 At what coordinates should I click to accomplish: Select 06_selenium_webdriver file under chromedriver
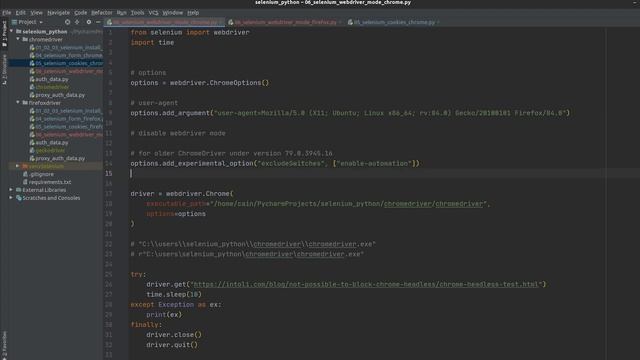(x=69, y=71)
